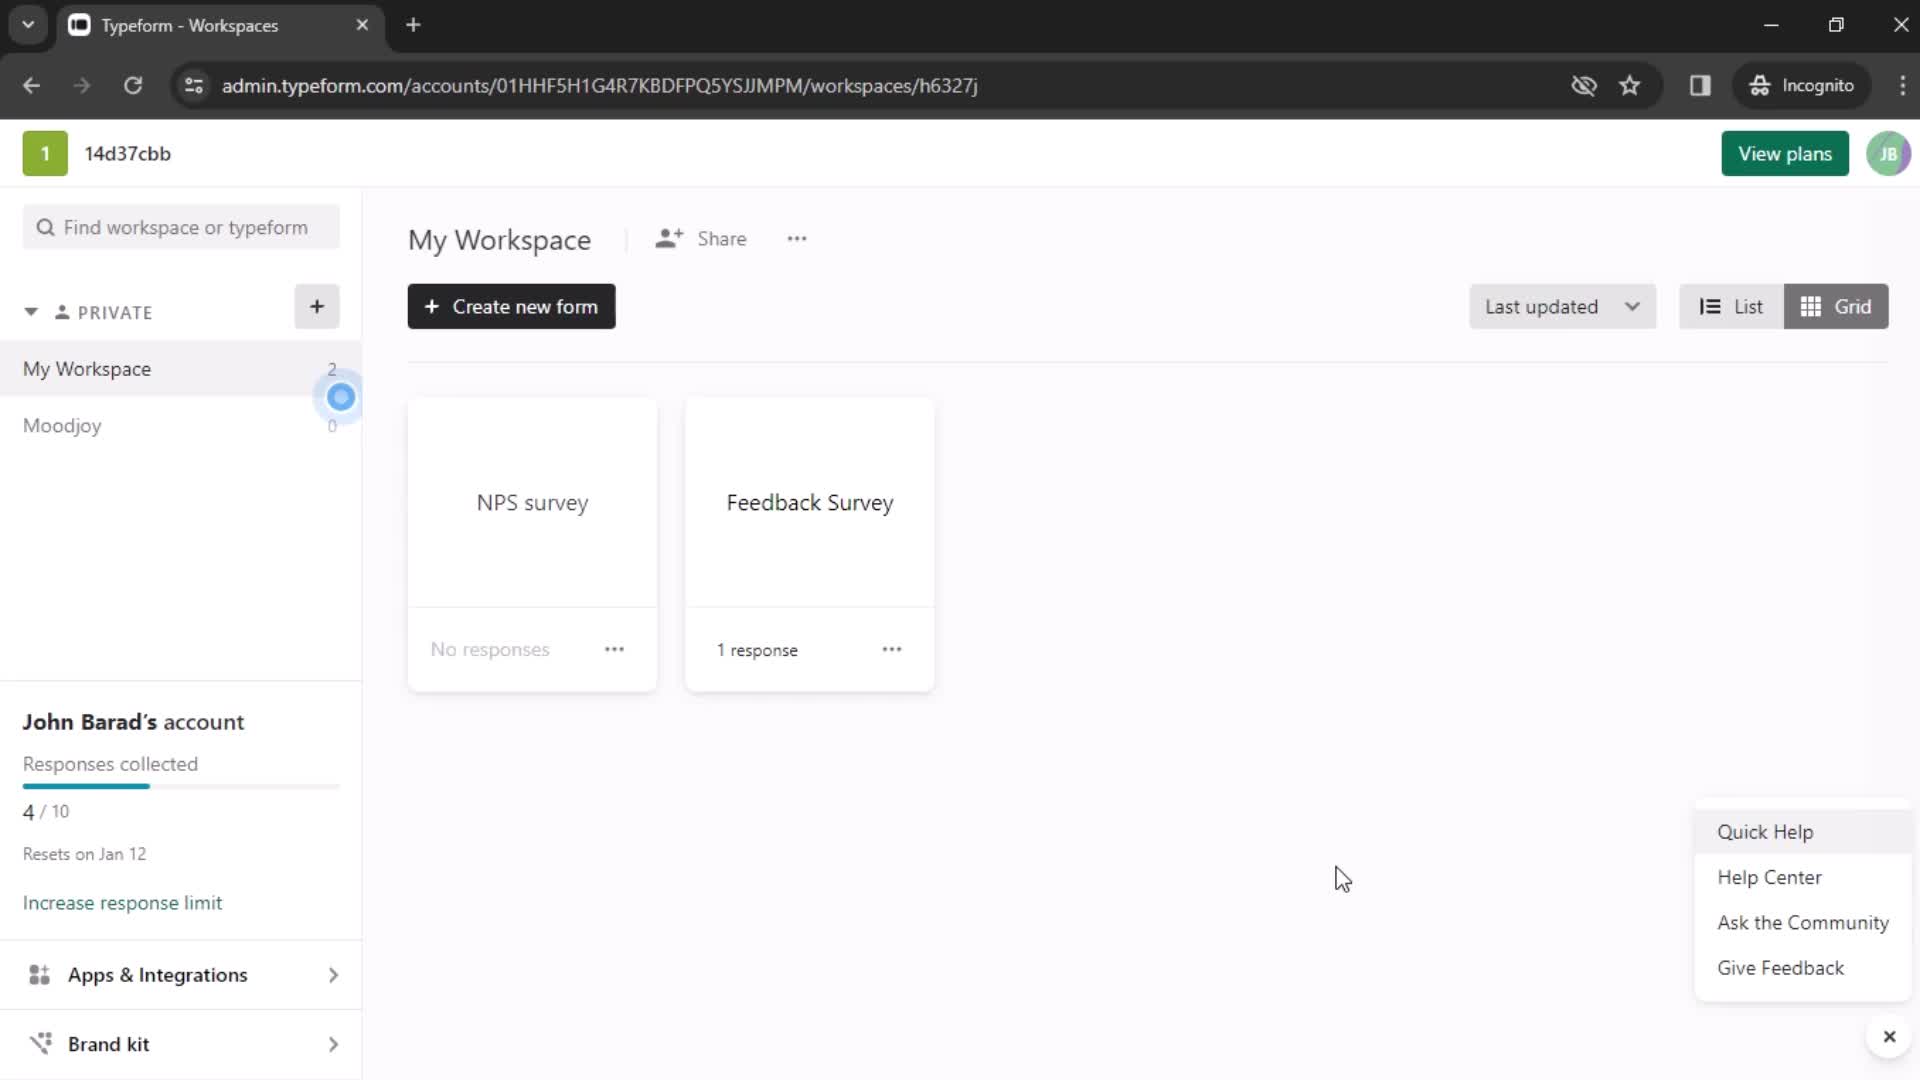The image size is (1920, 1080).
Task: Click the three-dot menu on NPS survey
Action: coord(615,650)
